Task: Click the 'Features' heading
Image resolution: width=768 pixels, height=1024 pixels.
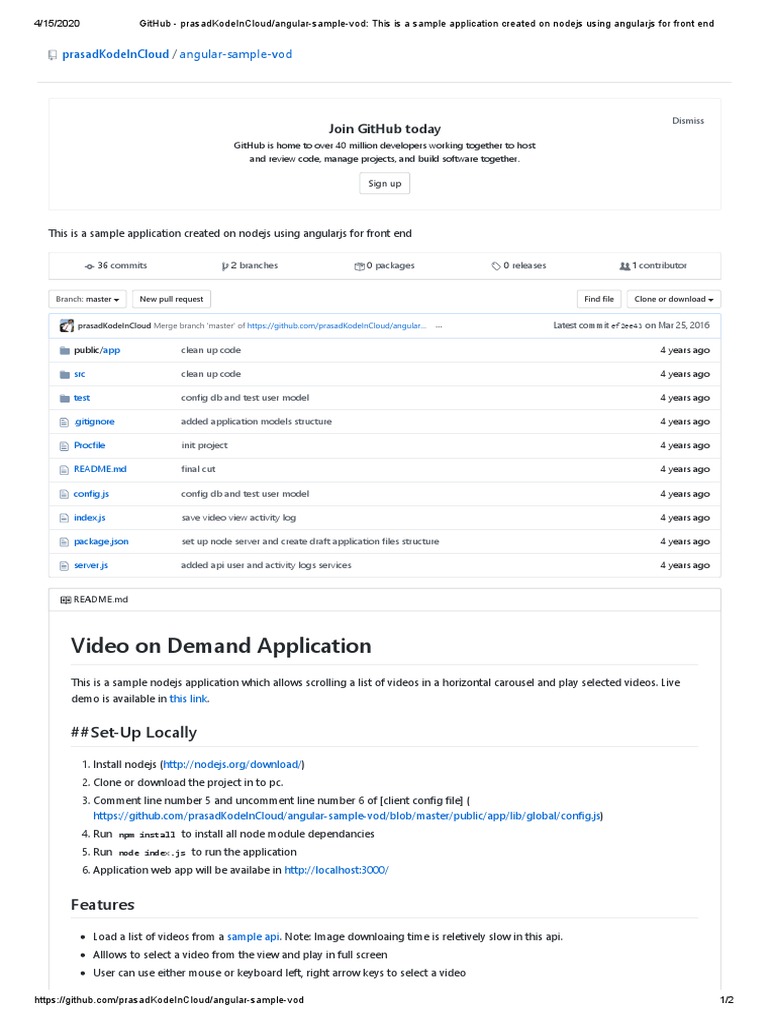Action: pyautogui.click(x=103, y=905)
